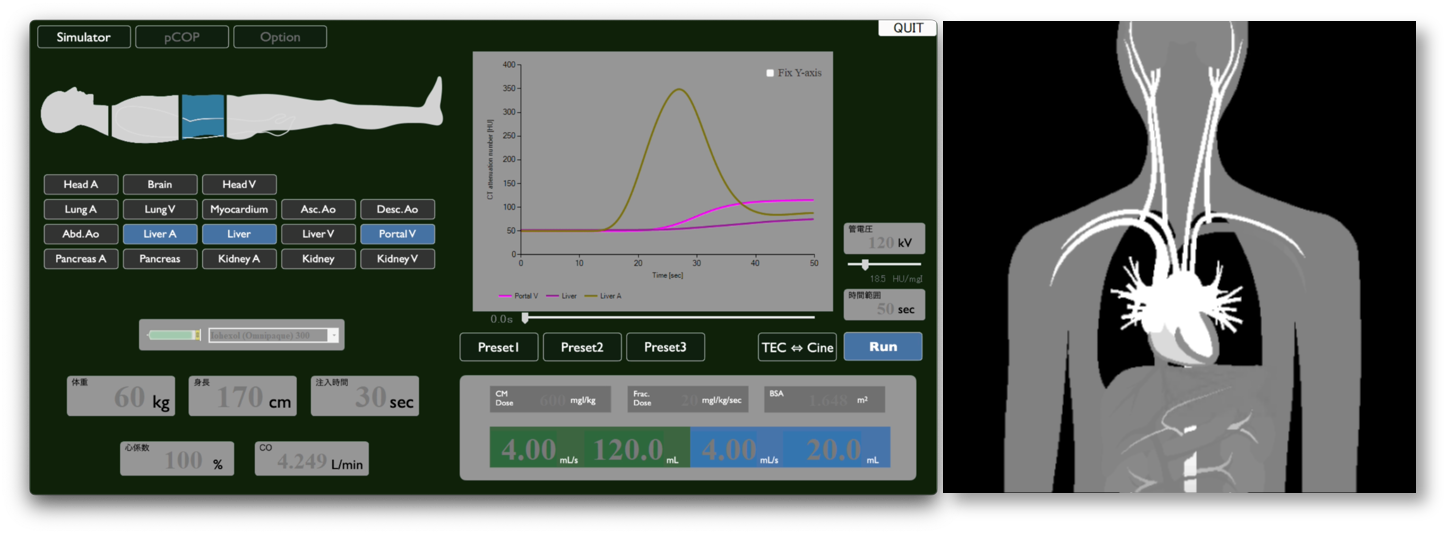The image size is (1445, 534).
Task: Turn on the Kidney A region button
Action: point(239,259)
